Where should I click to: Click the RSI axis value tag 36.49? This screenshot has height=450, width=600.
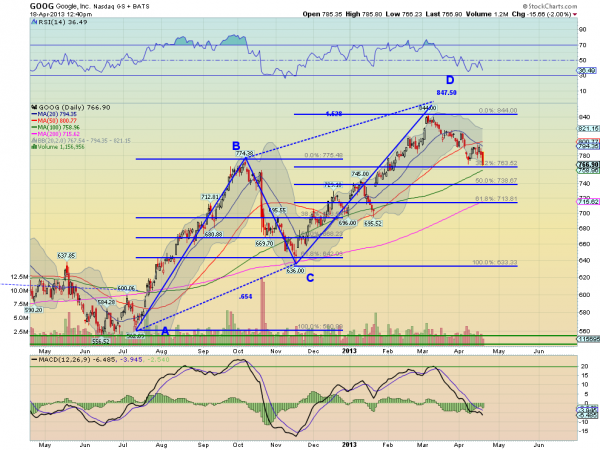pyautogui.click(x=586, y=70)
